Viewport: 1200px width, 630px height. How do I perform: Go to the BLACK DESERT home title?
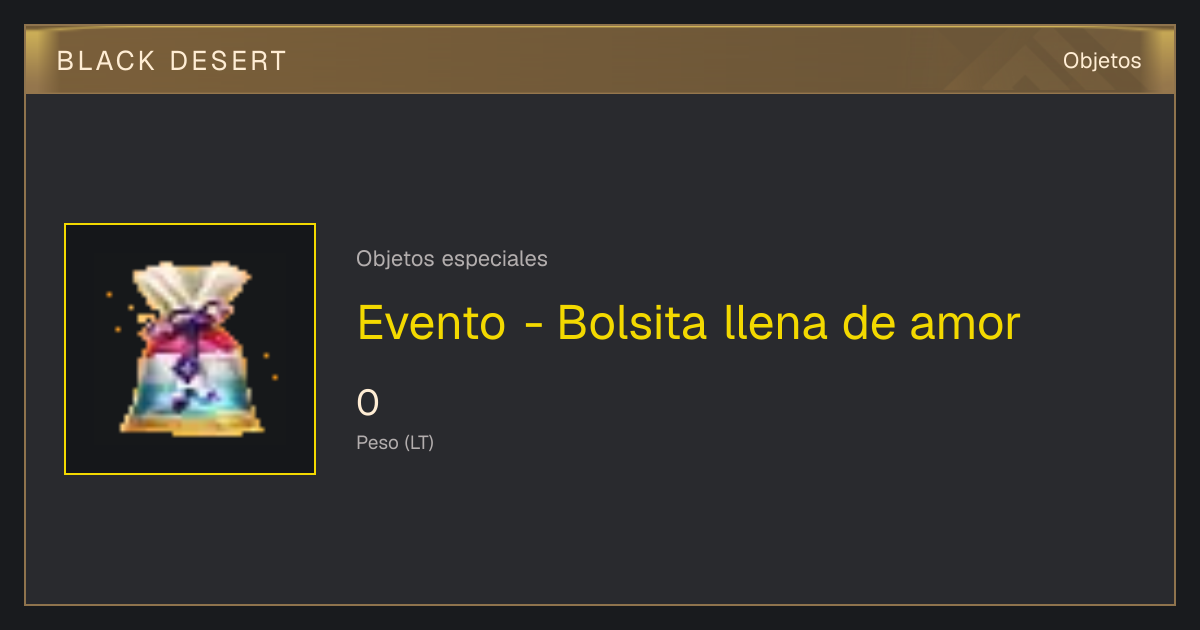(x=172, y=61)
